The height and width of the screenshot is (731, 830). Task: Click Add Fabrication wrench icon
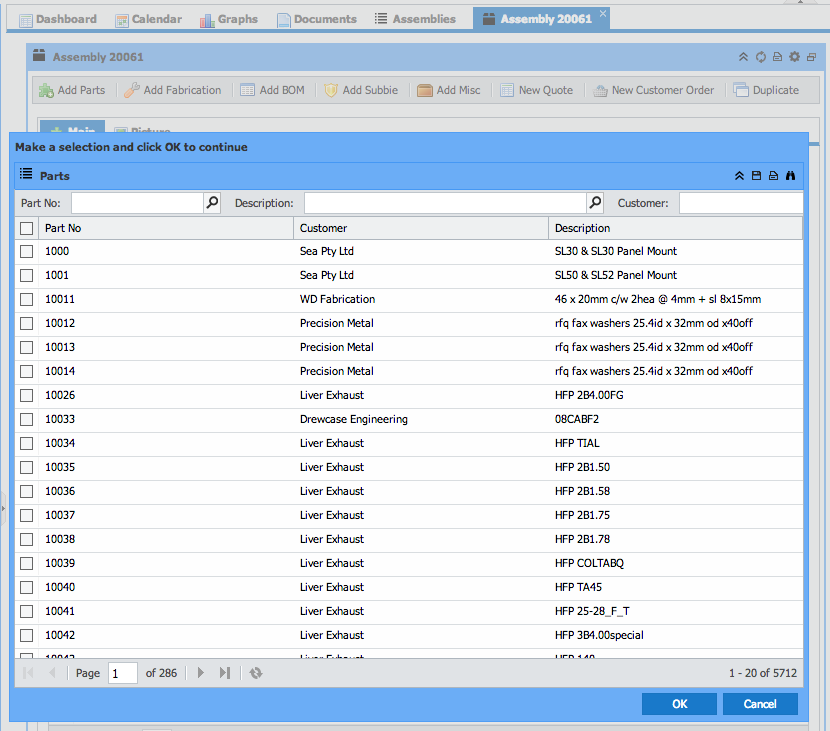tap(132, 90)
